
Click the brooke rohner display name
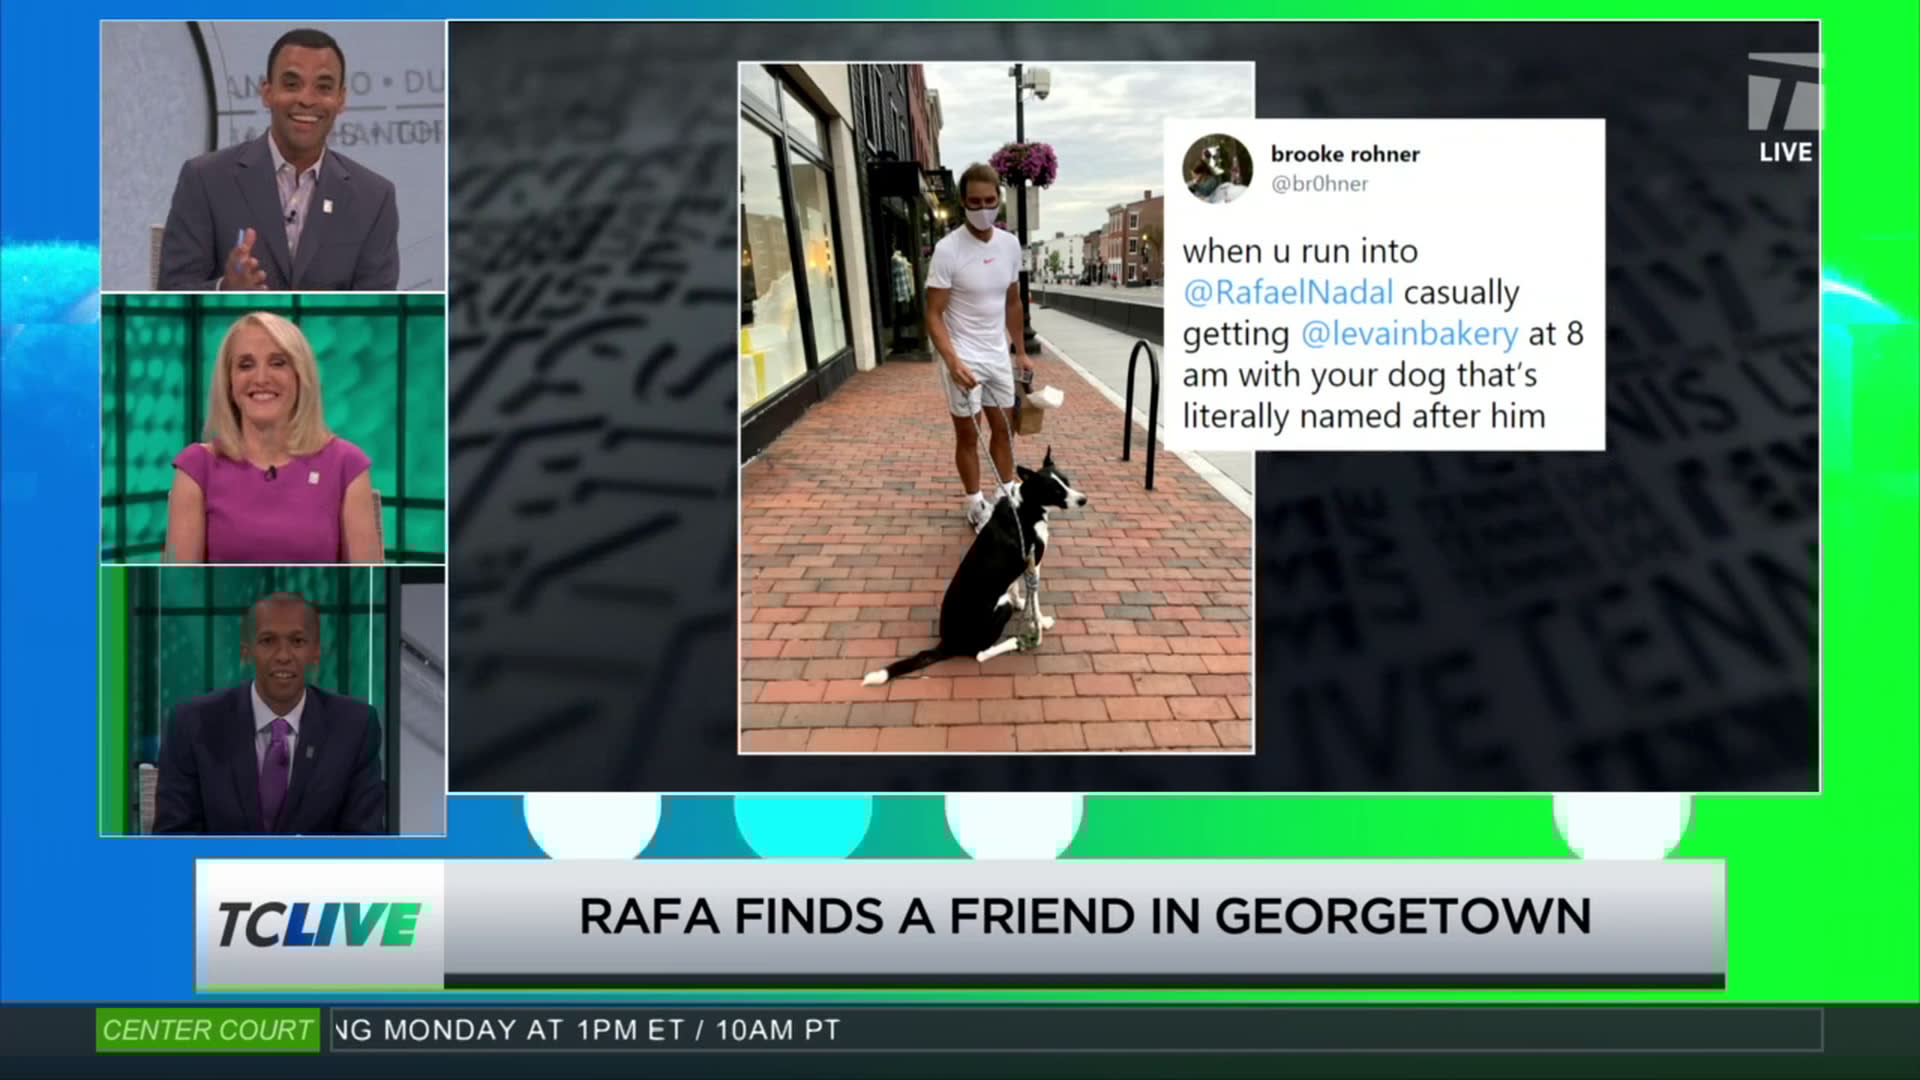1345,154
